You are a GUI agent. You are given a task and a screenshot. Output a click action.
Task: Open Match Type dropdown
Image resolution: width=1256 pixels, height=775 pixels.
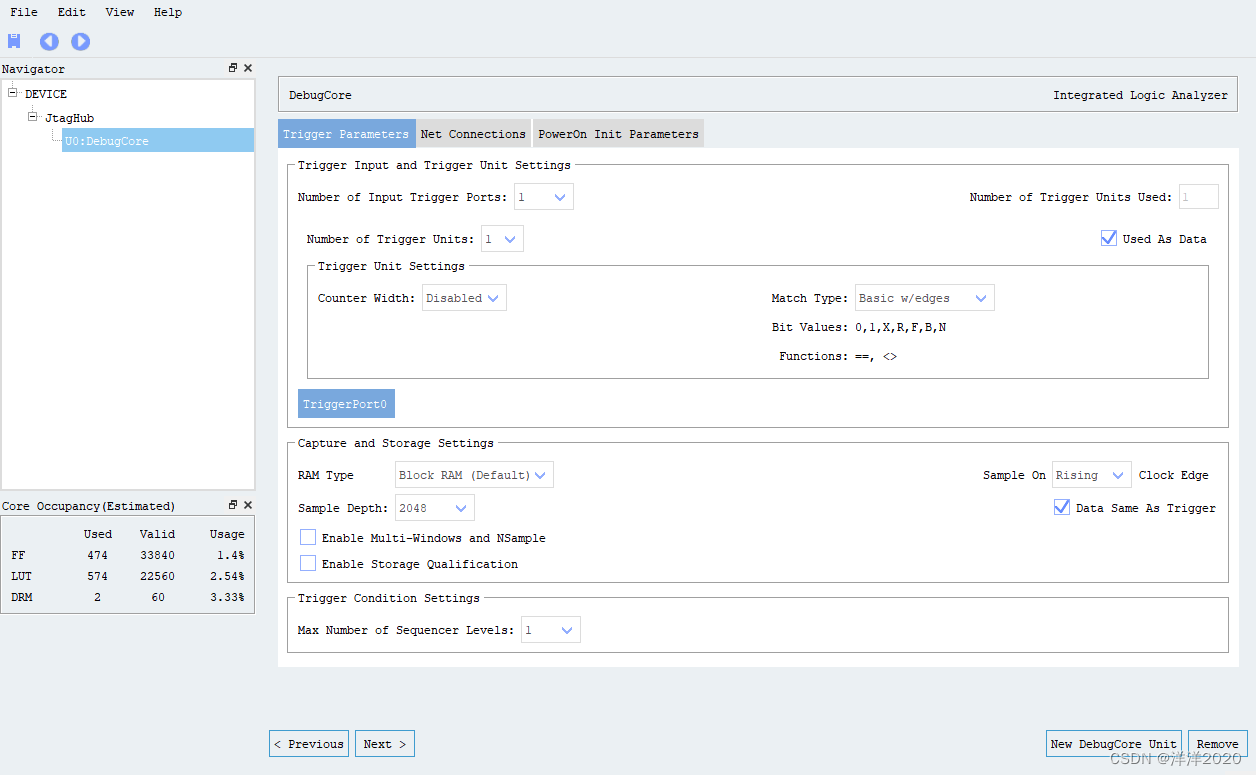pyautogui.click(x=925, y=298)
